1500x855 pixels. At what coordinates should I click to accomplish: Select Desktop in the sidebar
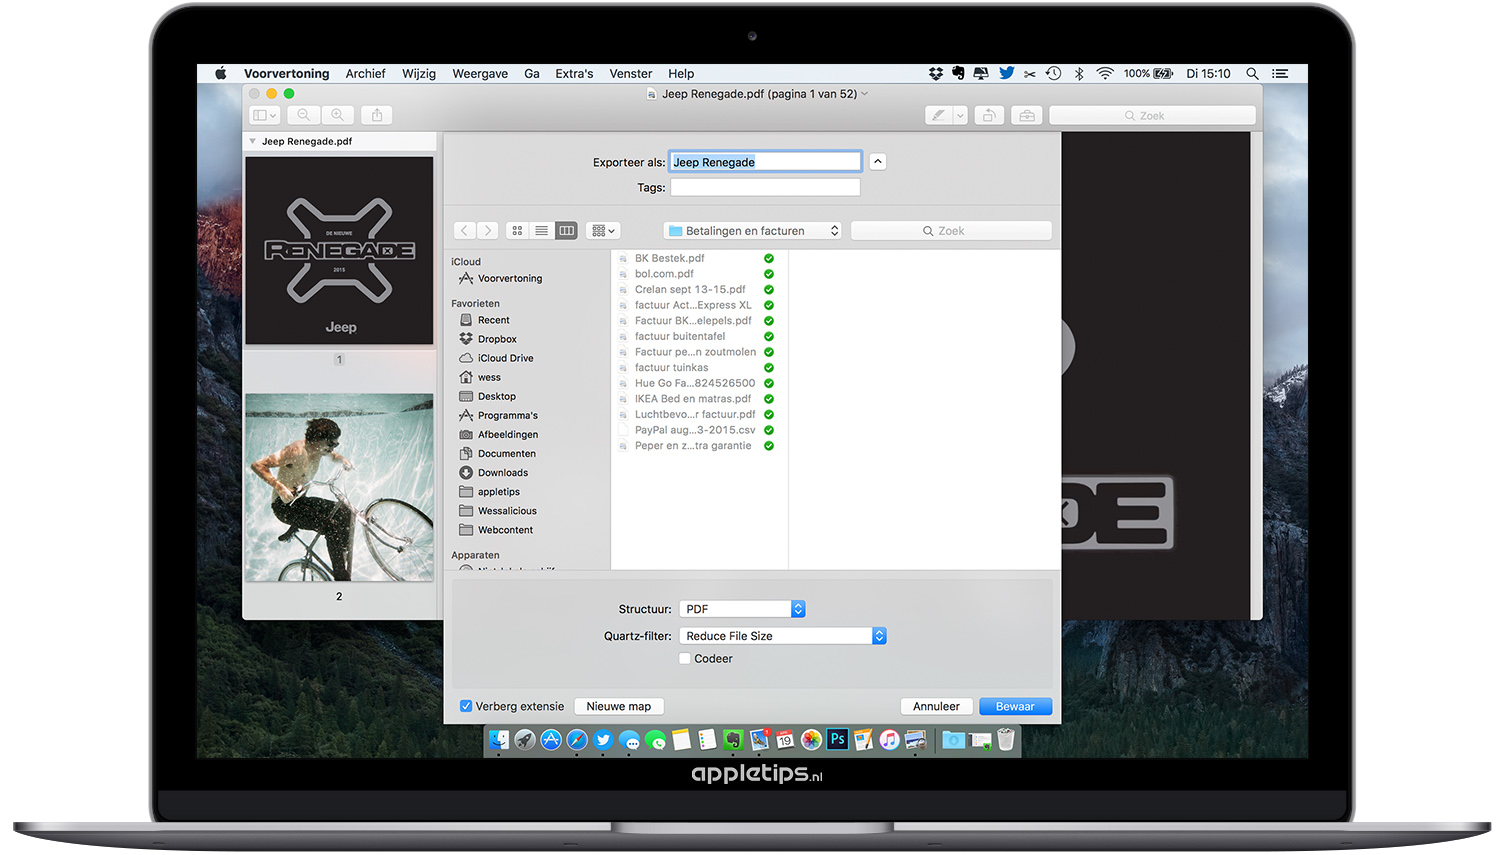(496, 397)
